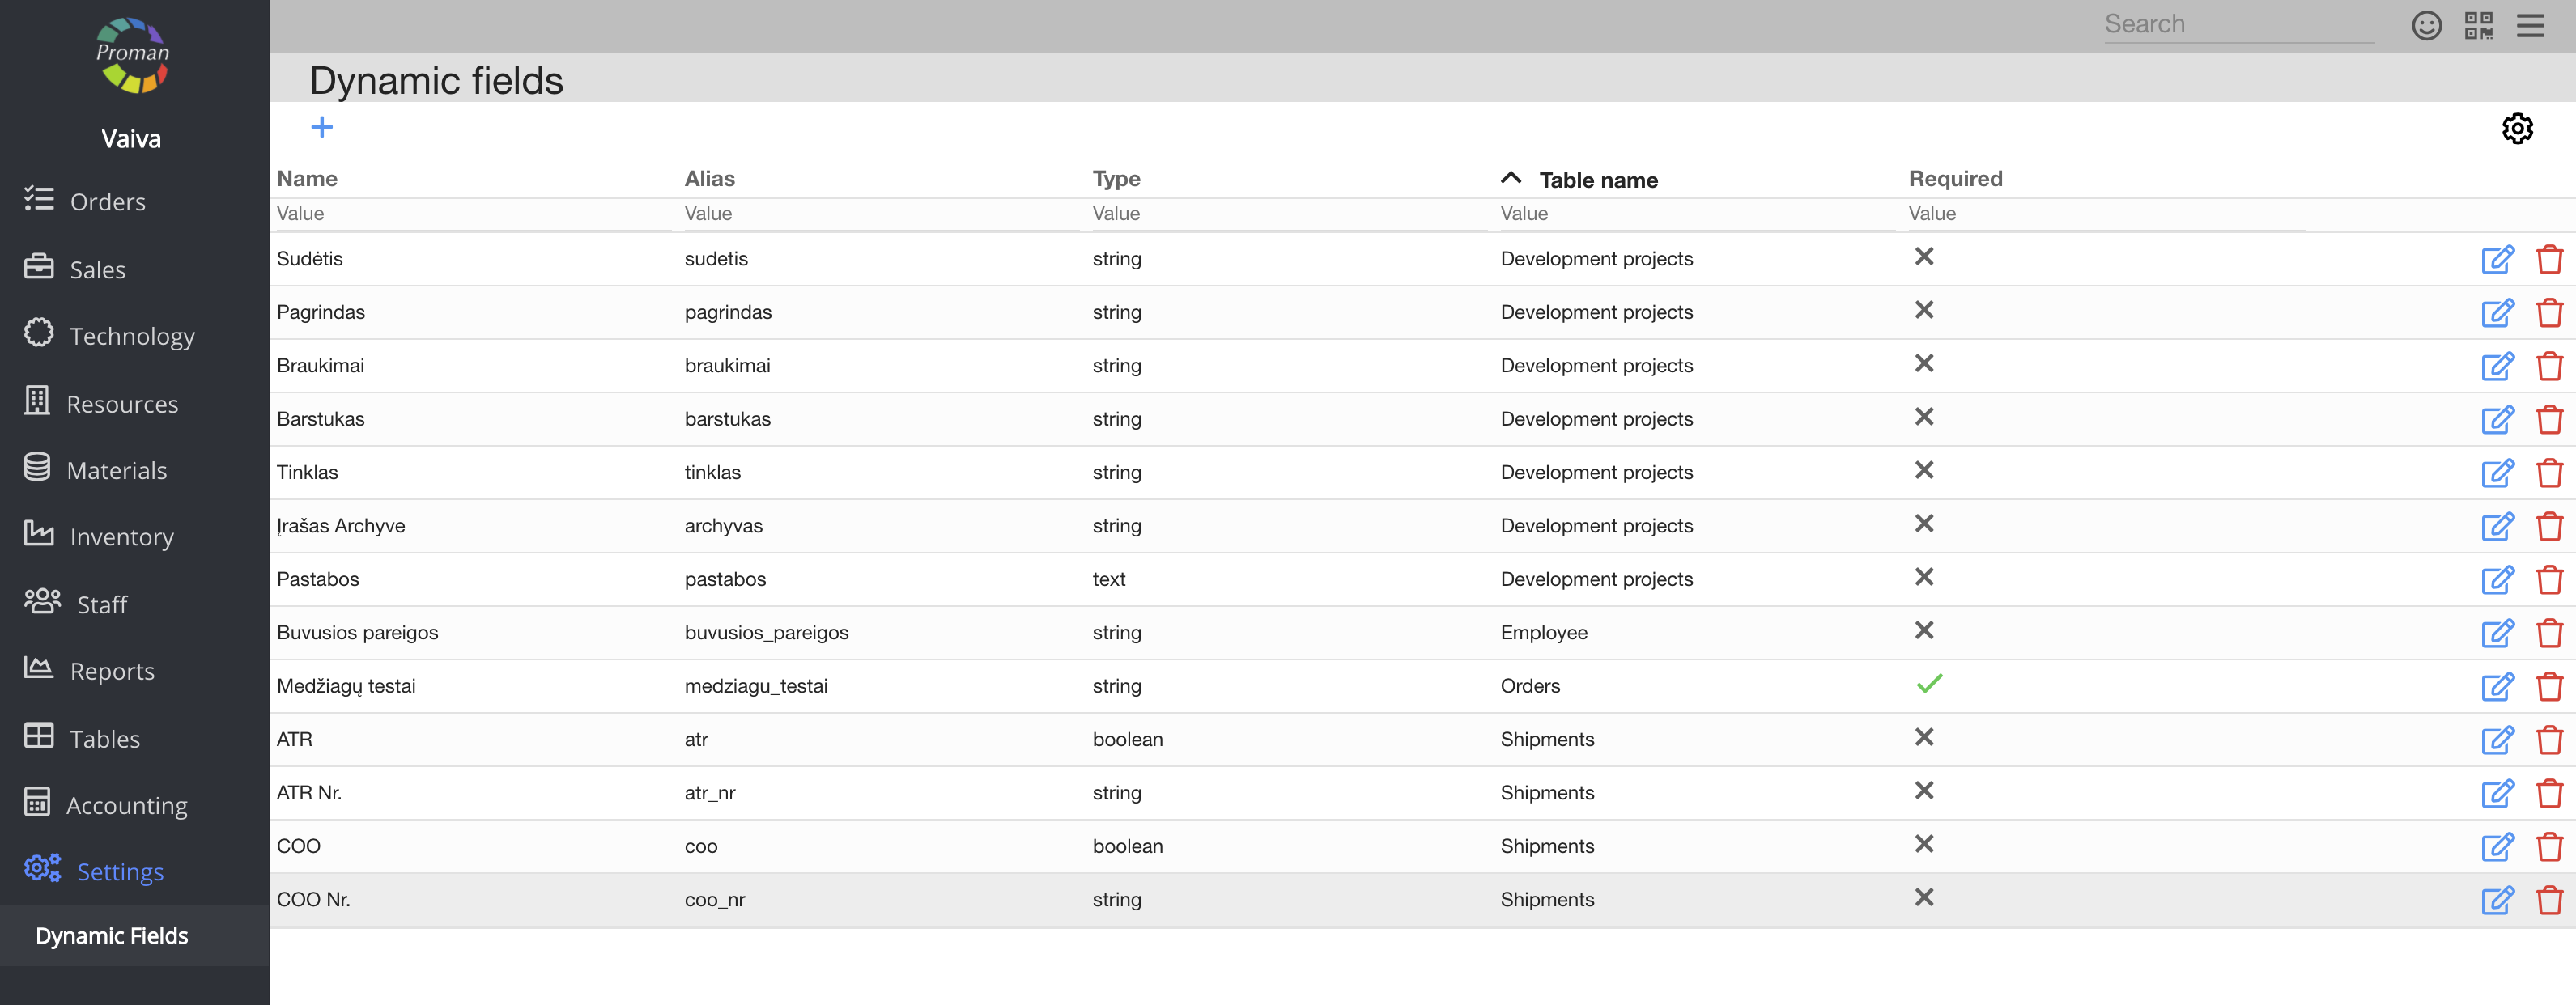Click the Proman logo link
The image size is (2576, 1005).
(132, 55)
